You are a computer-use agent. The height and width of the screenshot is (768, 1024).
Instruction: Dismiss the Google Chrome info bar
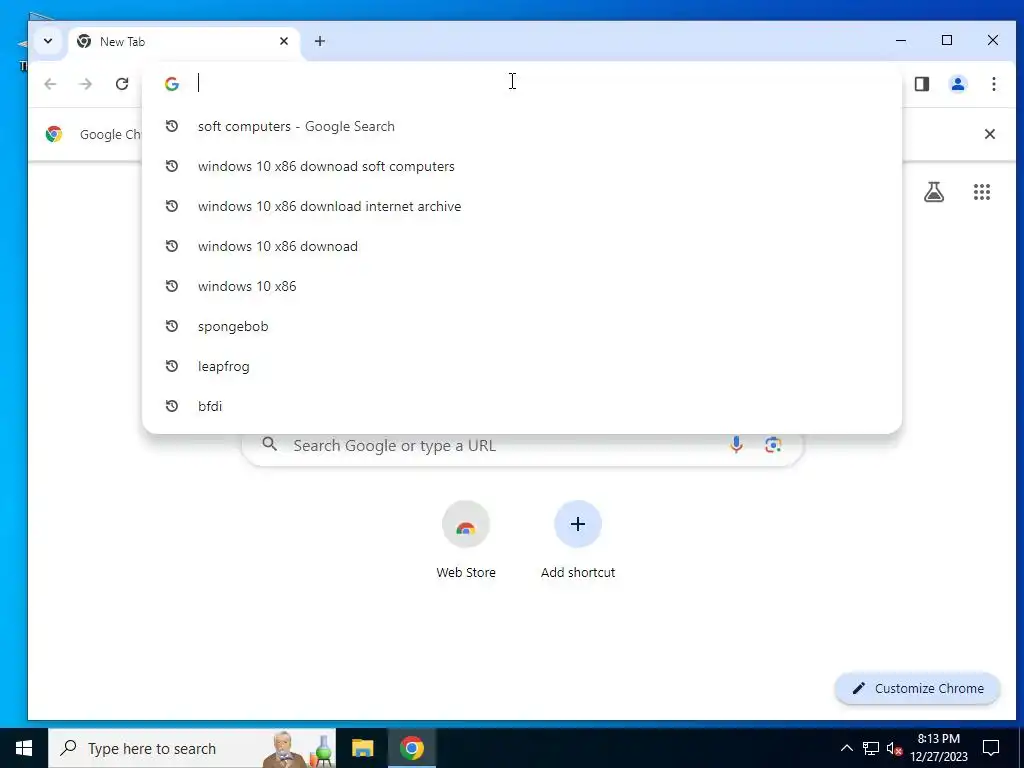click(x=989, y=134)
